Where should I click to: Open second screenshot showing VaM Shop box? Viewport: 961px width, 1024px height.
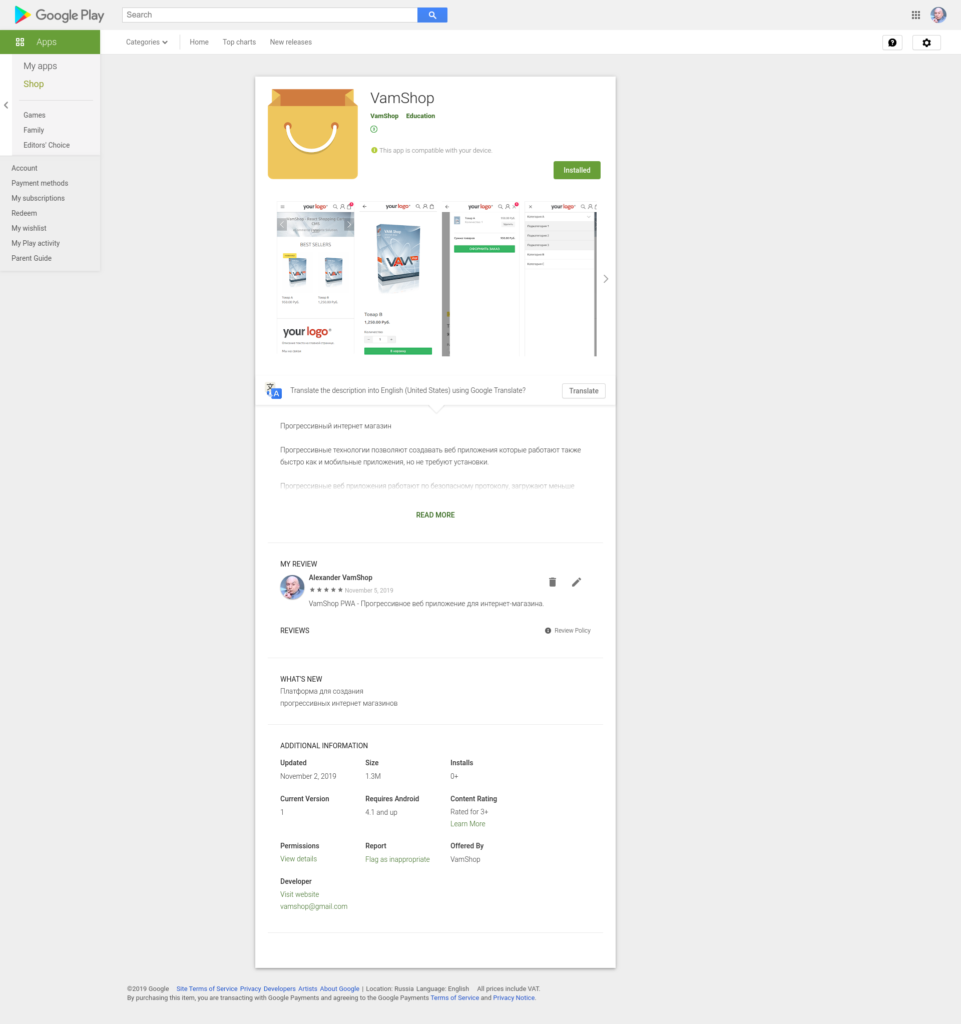tap(398, 279)
